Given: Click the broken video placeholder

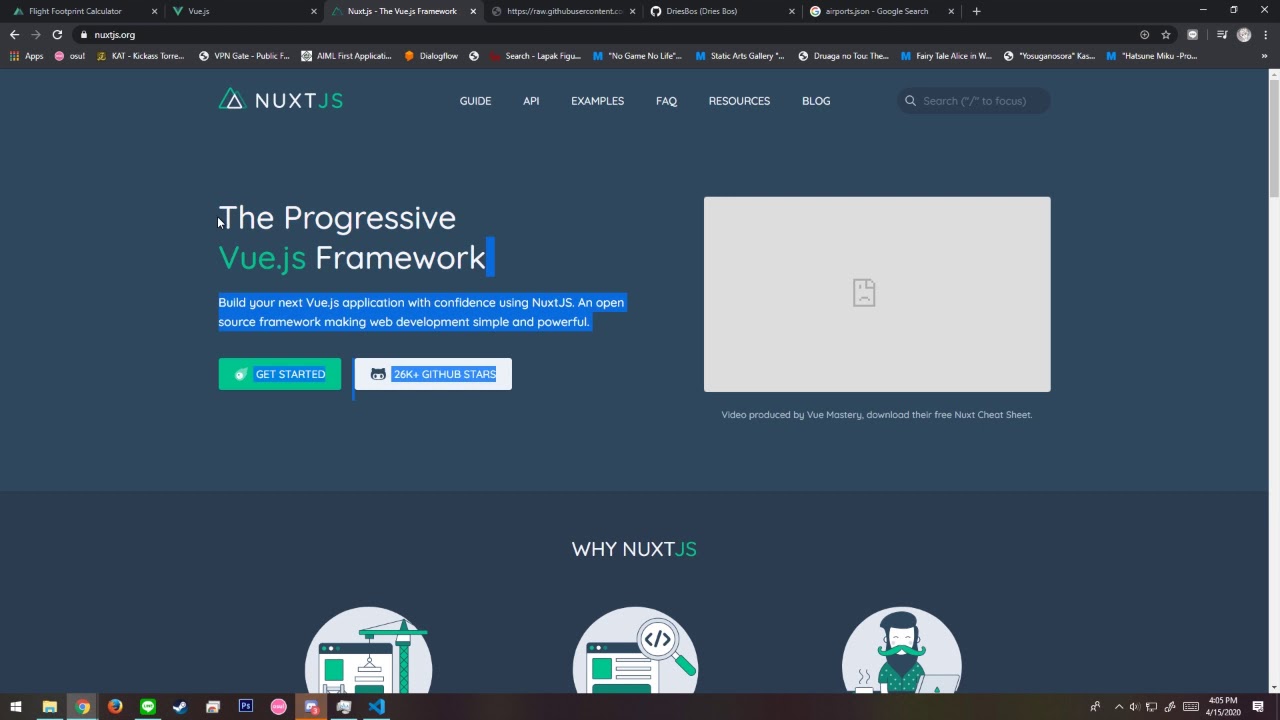Looking at the screenshot, I should [x=877, y=294].
